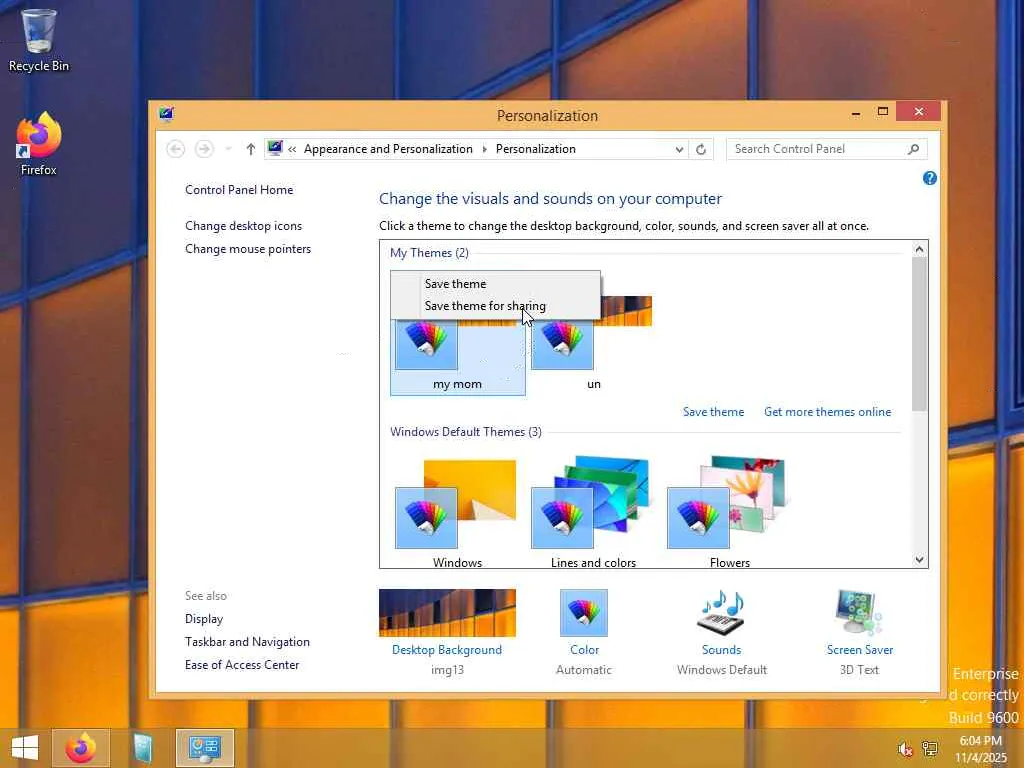Select the 'un' theme
Screen dimensions: 1024x768
tap(594, 346)
